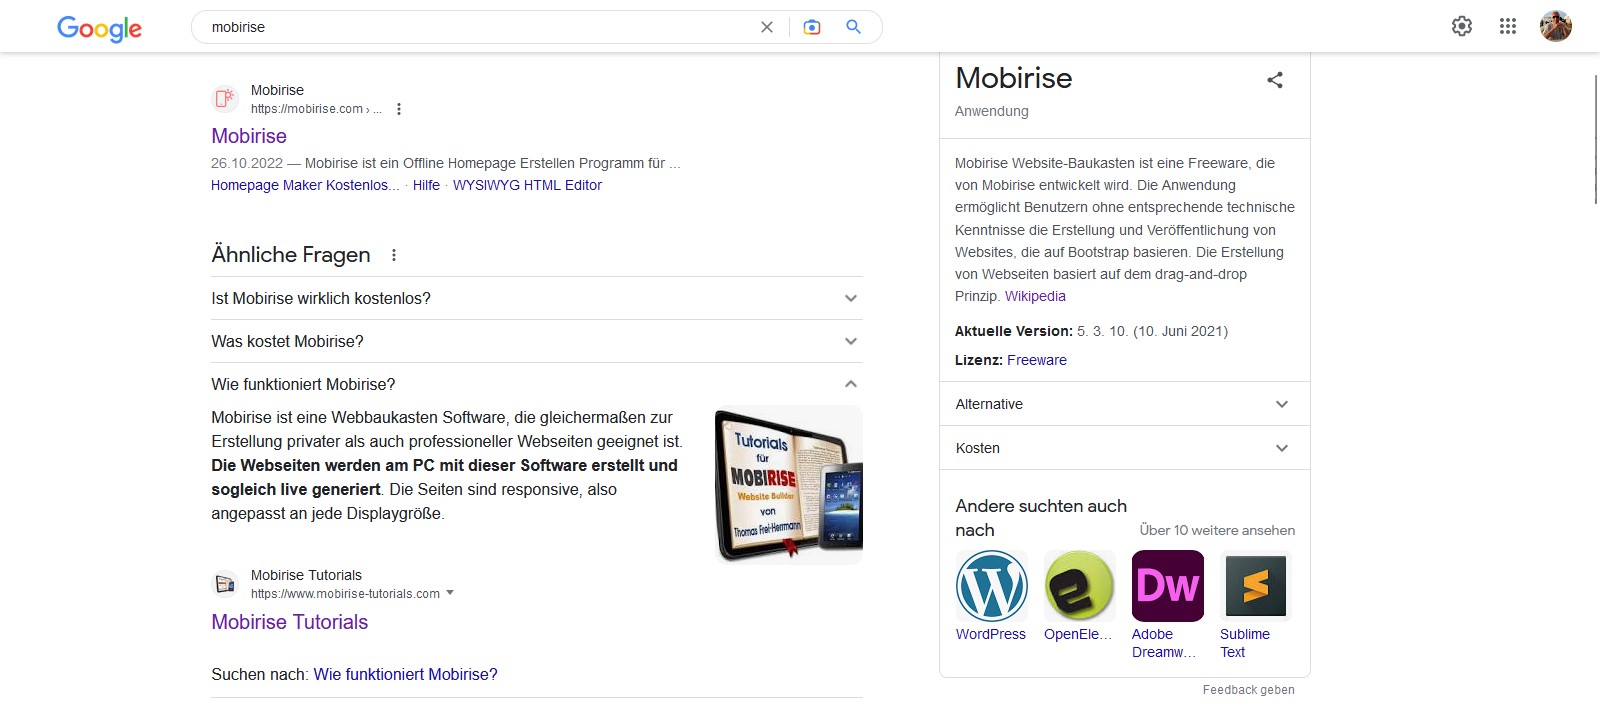Open the Google apps grid
This screenshot has width=1600, height=706.
pos(1508,26)
